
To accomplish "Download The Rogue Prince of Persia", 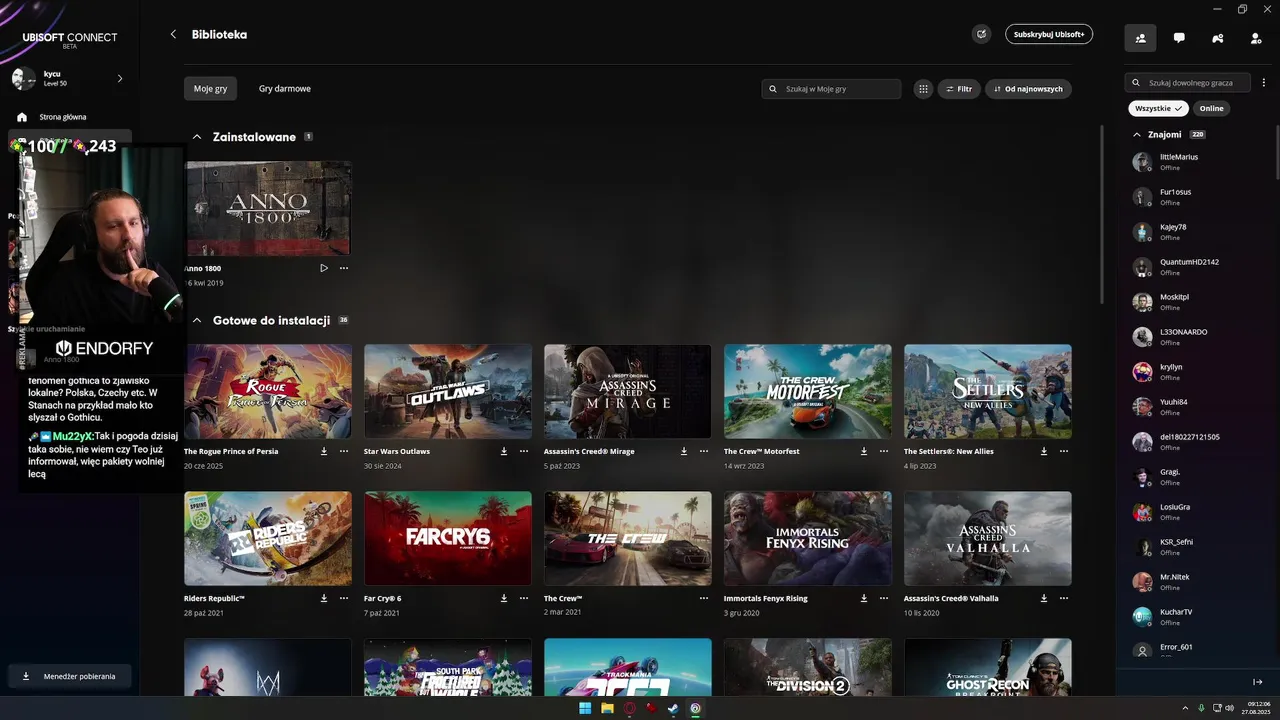I will 324,451.
